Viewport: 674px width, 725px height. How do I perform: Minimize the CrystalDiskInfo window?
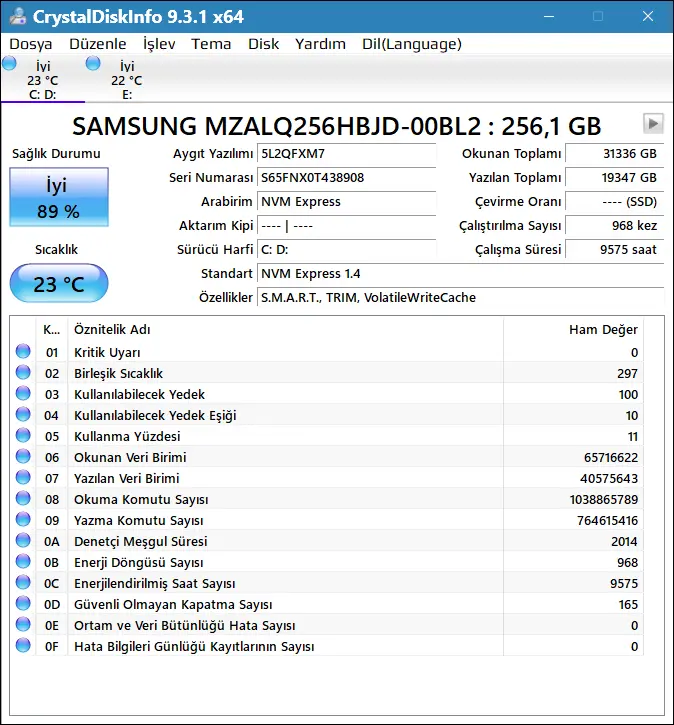(549, 17)
